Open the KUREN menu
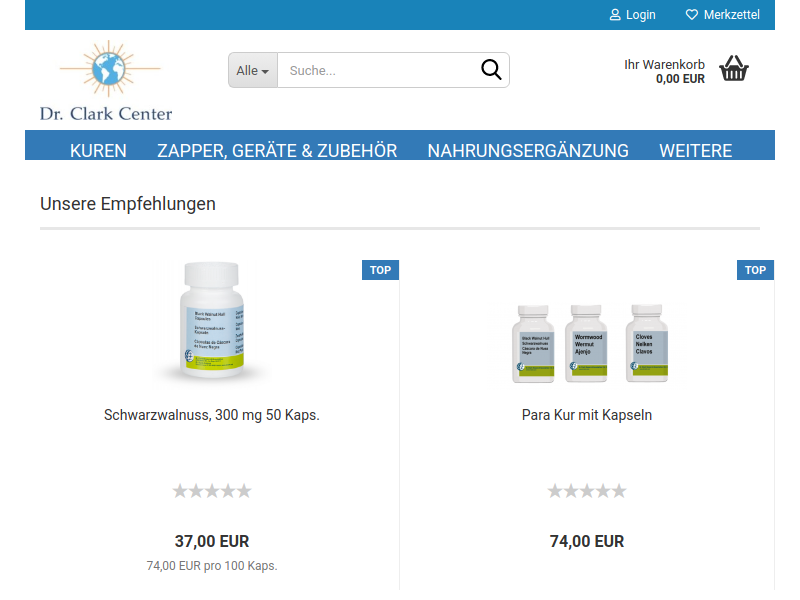 coord(98,151)
